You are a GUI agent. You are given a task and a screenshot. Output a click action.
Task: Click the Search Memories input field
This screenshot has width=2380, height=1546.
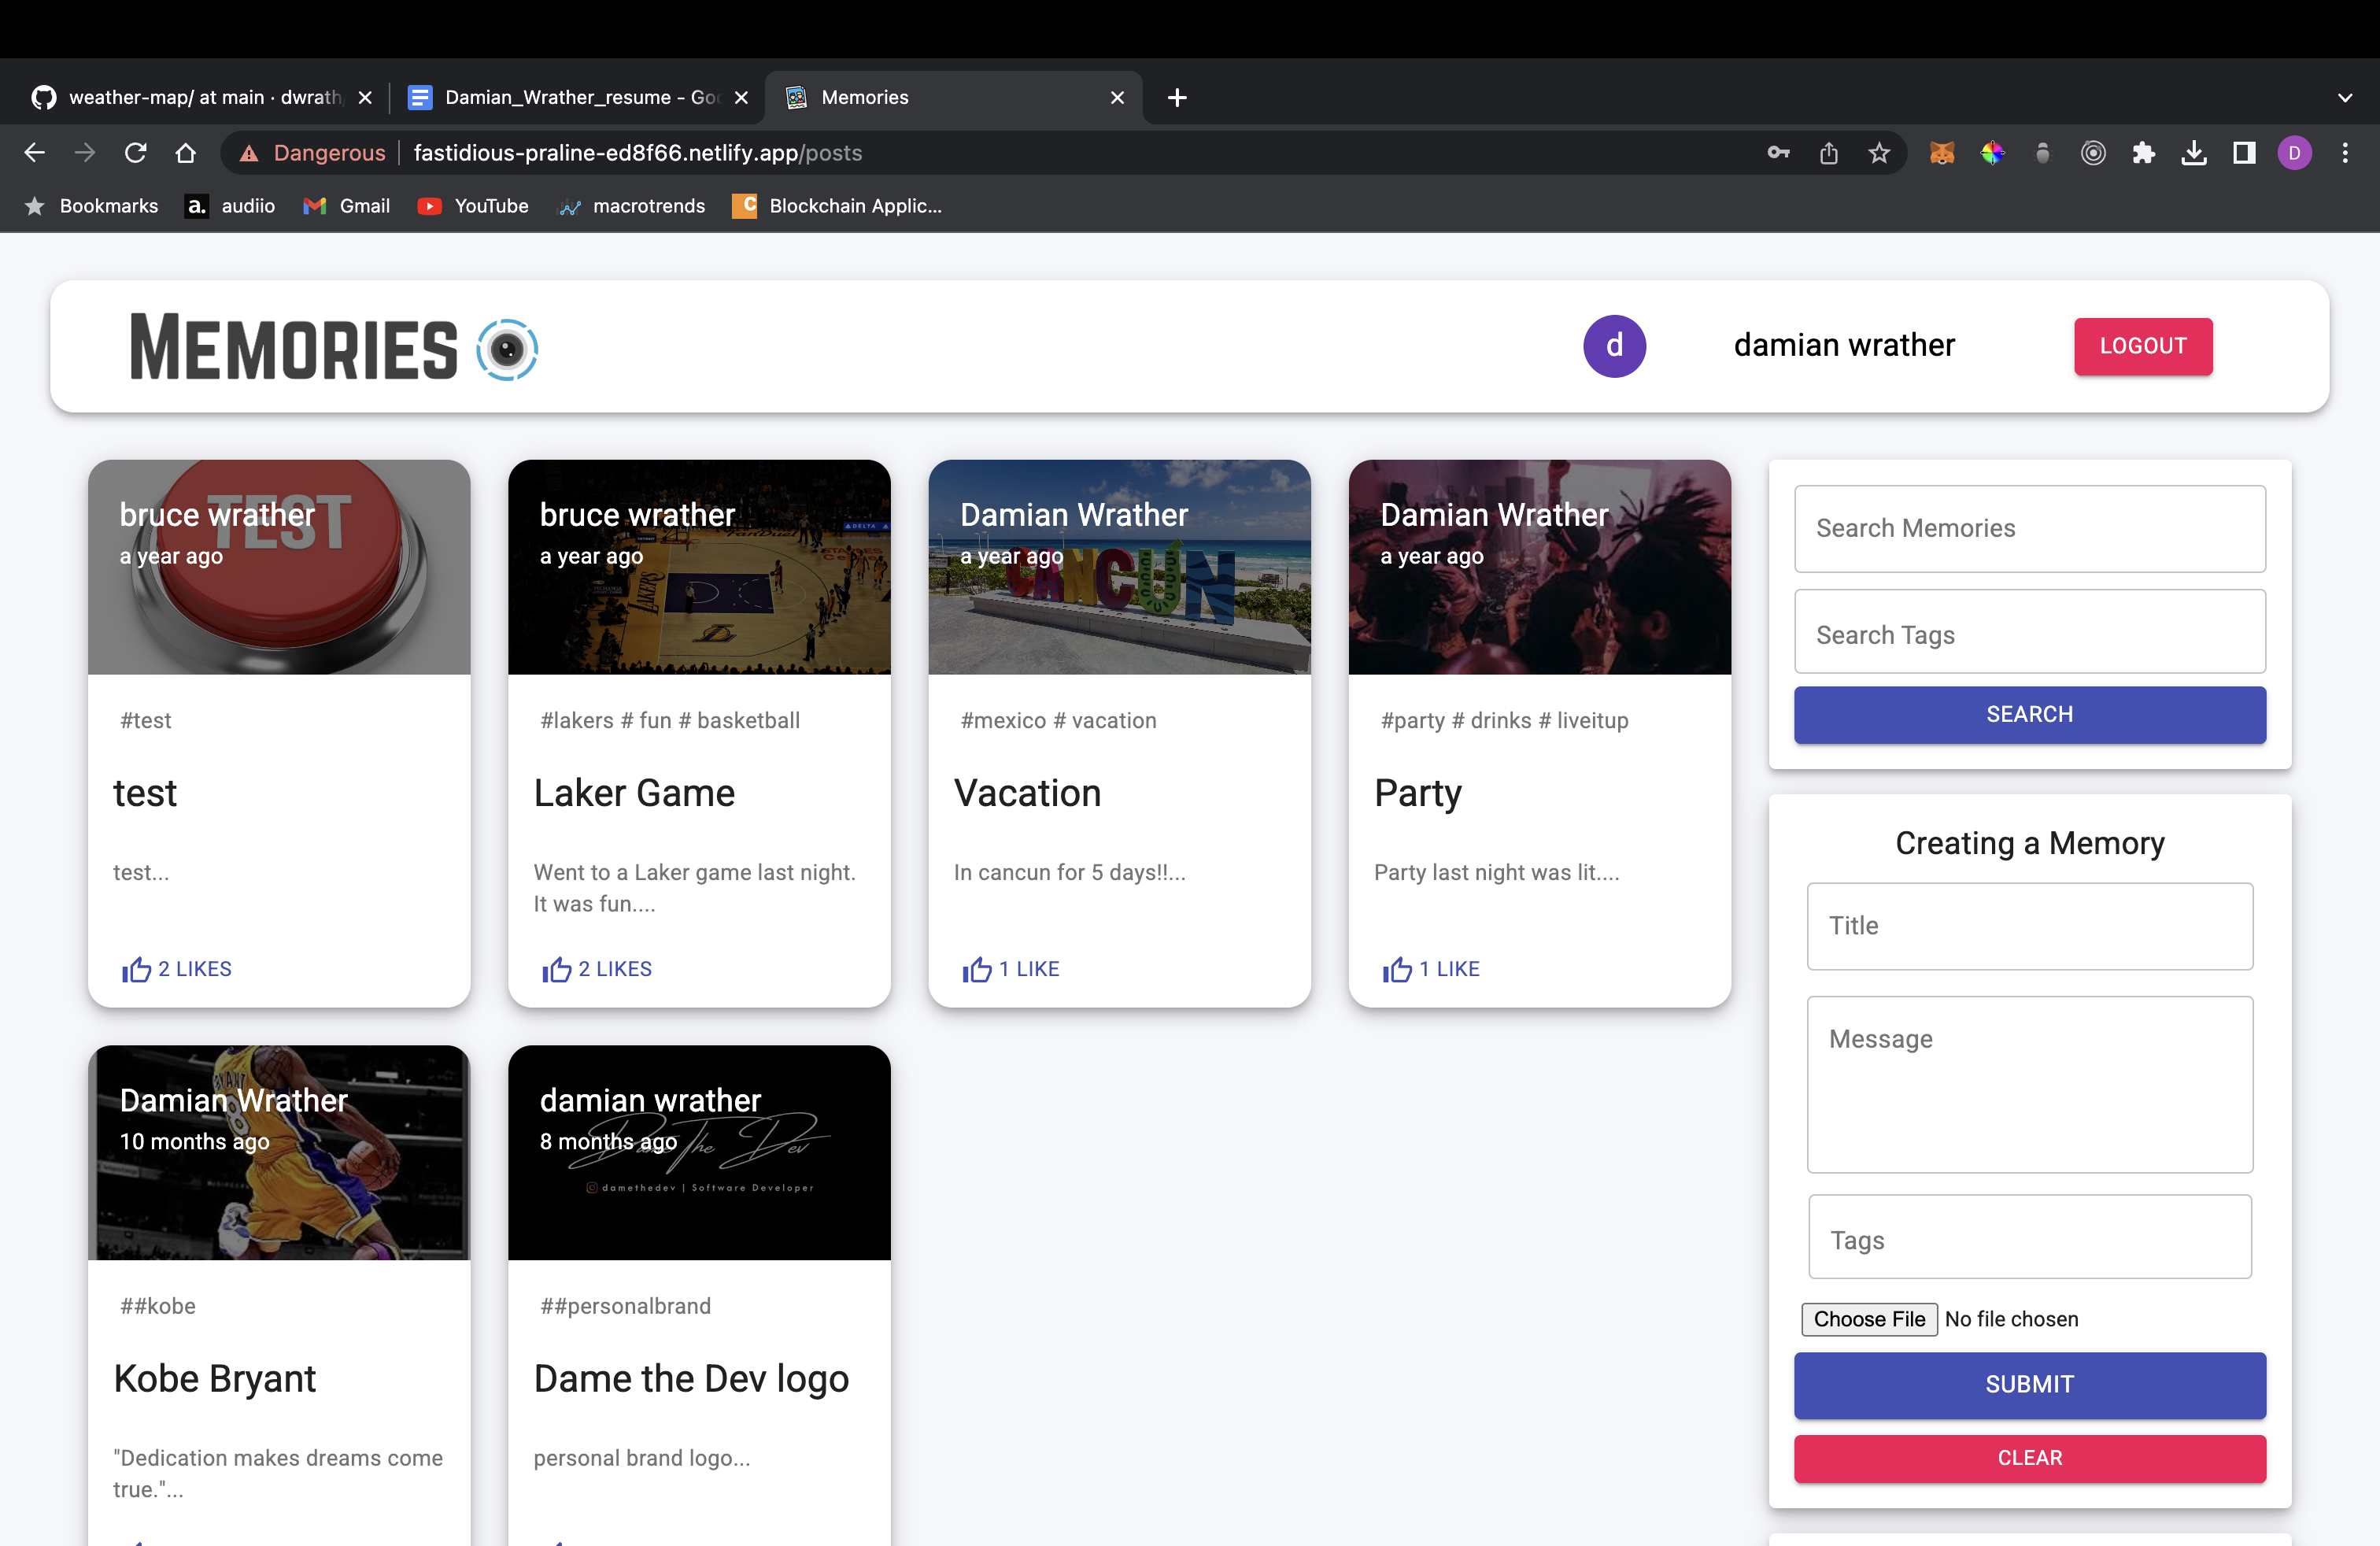pos(2028,528)
